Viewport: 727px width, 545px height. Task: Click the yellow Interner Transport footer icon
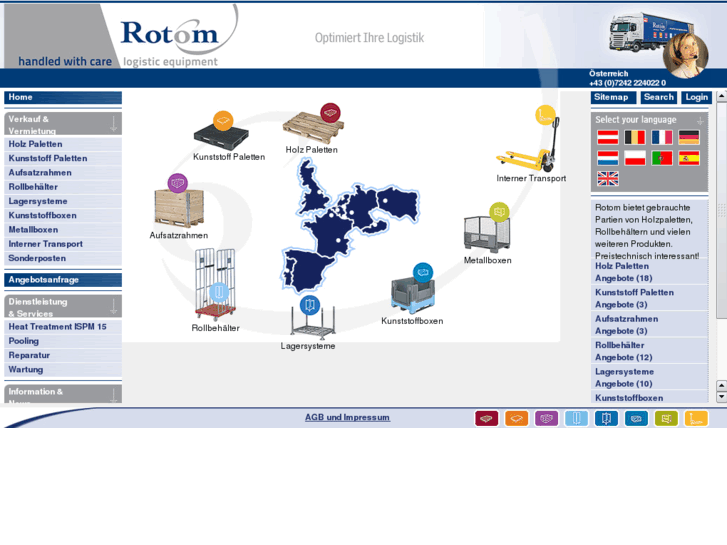coord(696,418)
